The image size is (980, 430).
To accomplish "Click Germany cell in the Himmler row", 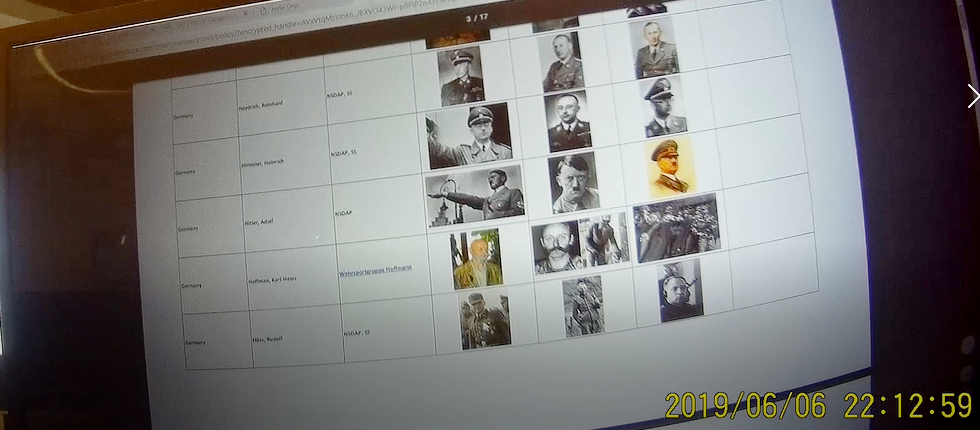I will [208, 169].
